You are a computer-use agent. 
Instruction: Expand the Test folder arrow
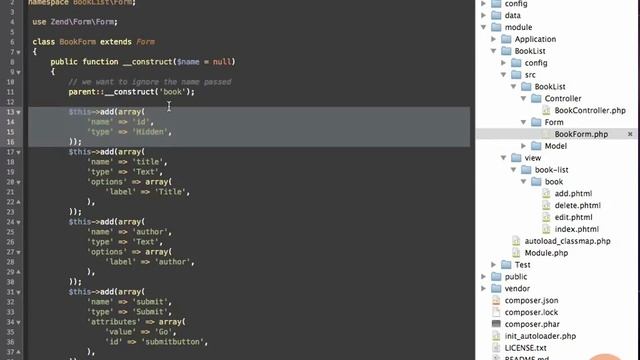point(494,264)
